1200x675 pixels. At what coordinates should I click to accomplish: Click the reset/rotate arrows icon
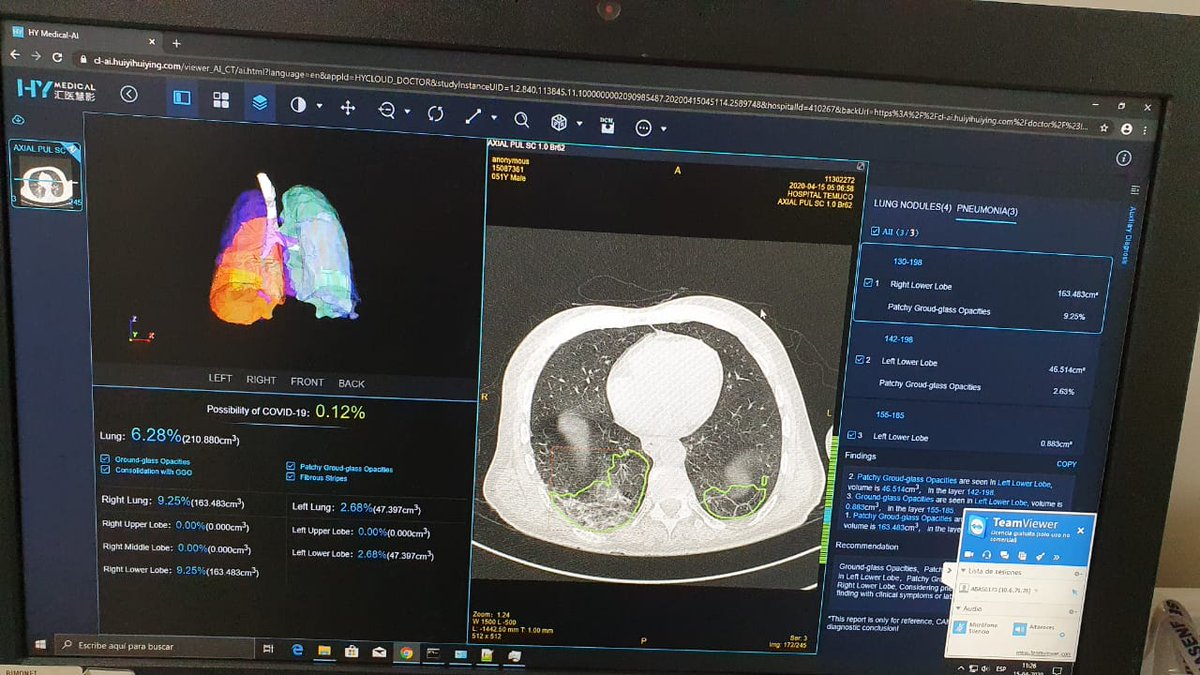point(435,113)
